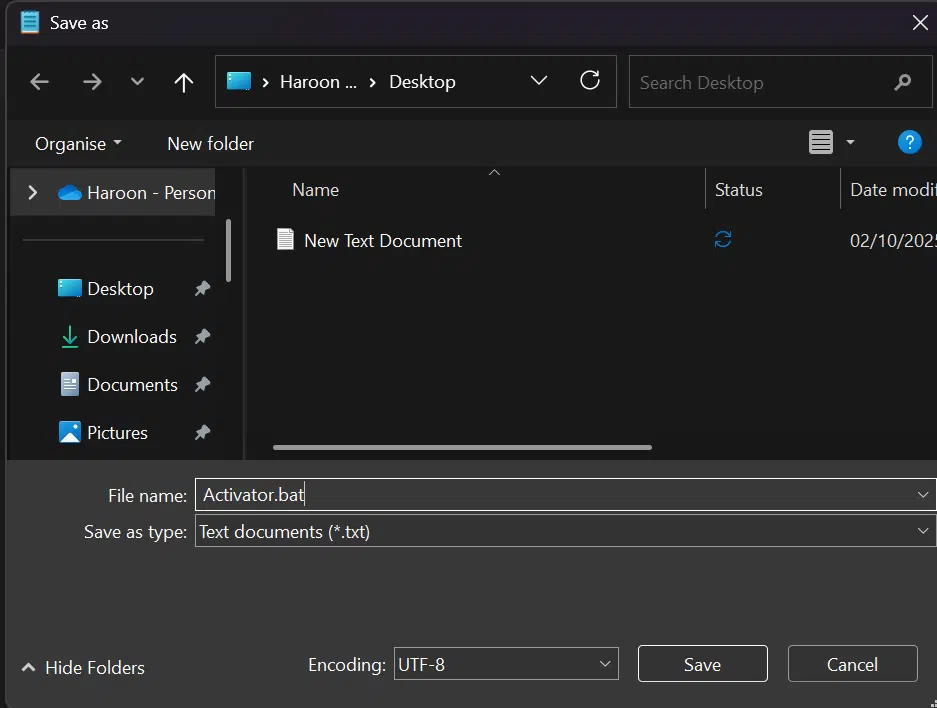Click the Forward navigation arrow
This screenshot has width=937, height=708.
[x=92, y=82]
